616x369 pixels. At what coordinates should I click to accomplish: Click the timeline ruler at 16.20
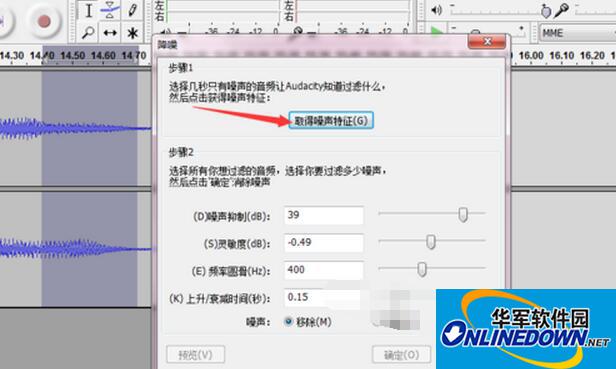click(x=592, y=56)
